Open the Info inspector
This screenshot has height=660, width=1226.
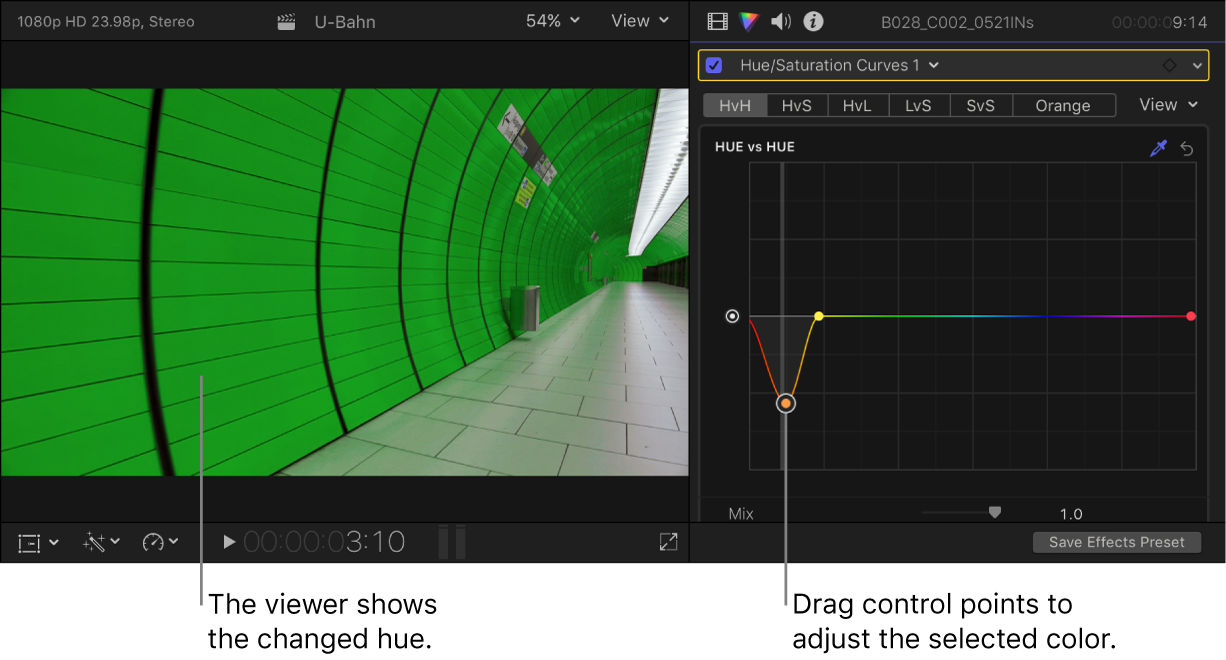click(x=812, y=21)
